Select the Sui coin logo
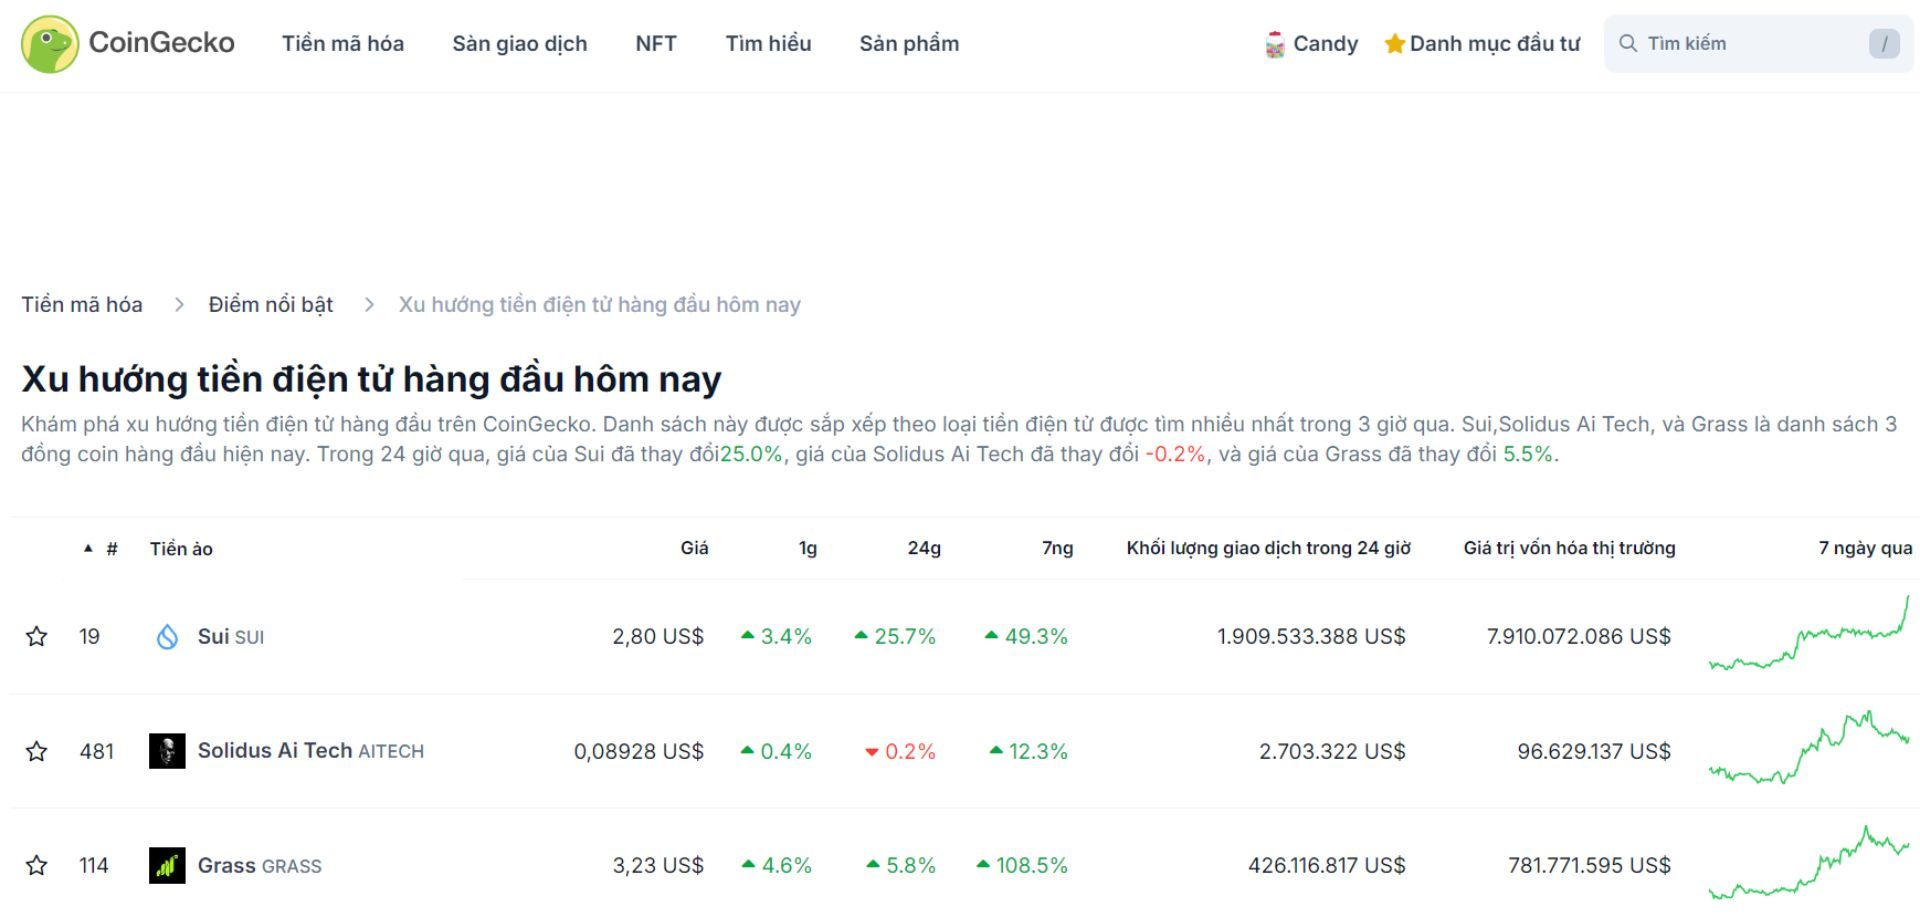The height and width of the screenshot is (921, 1920). click(x=168, y=636)
